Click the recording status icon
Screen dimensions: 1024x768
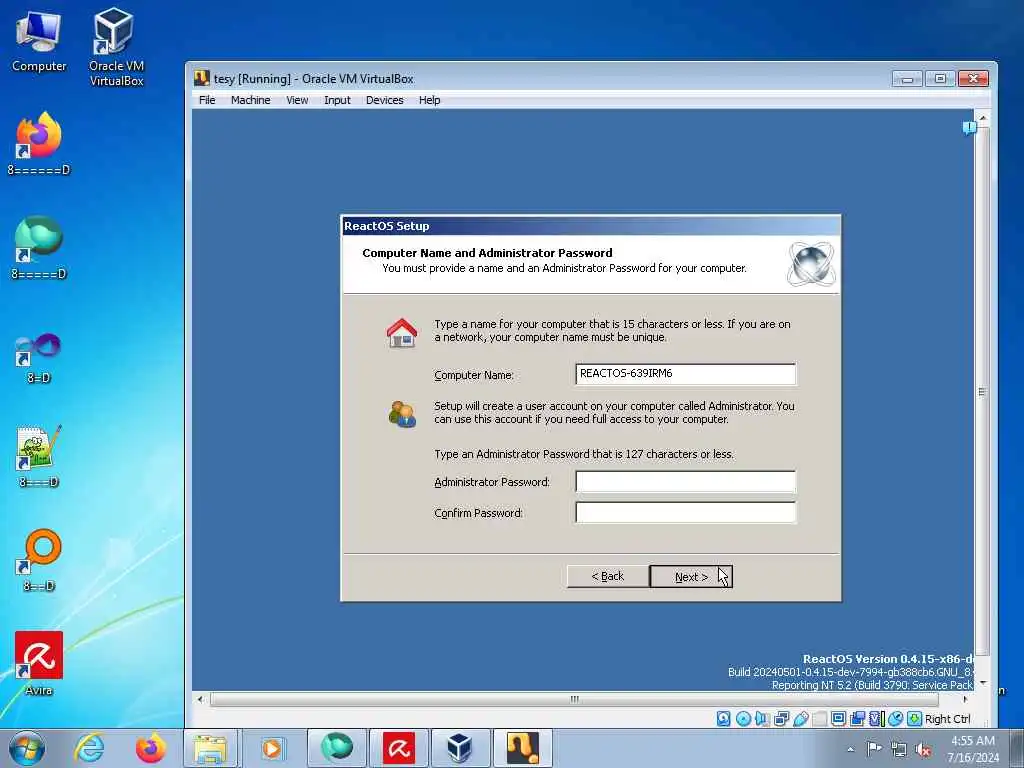[857, 718]
